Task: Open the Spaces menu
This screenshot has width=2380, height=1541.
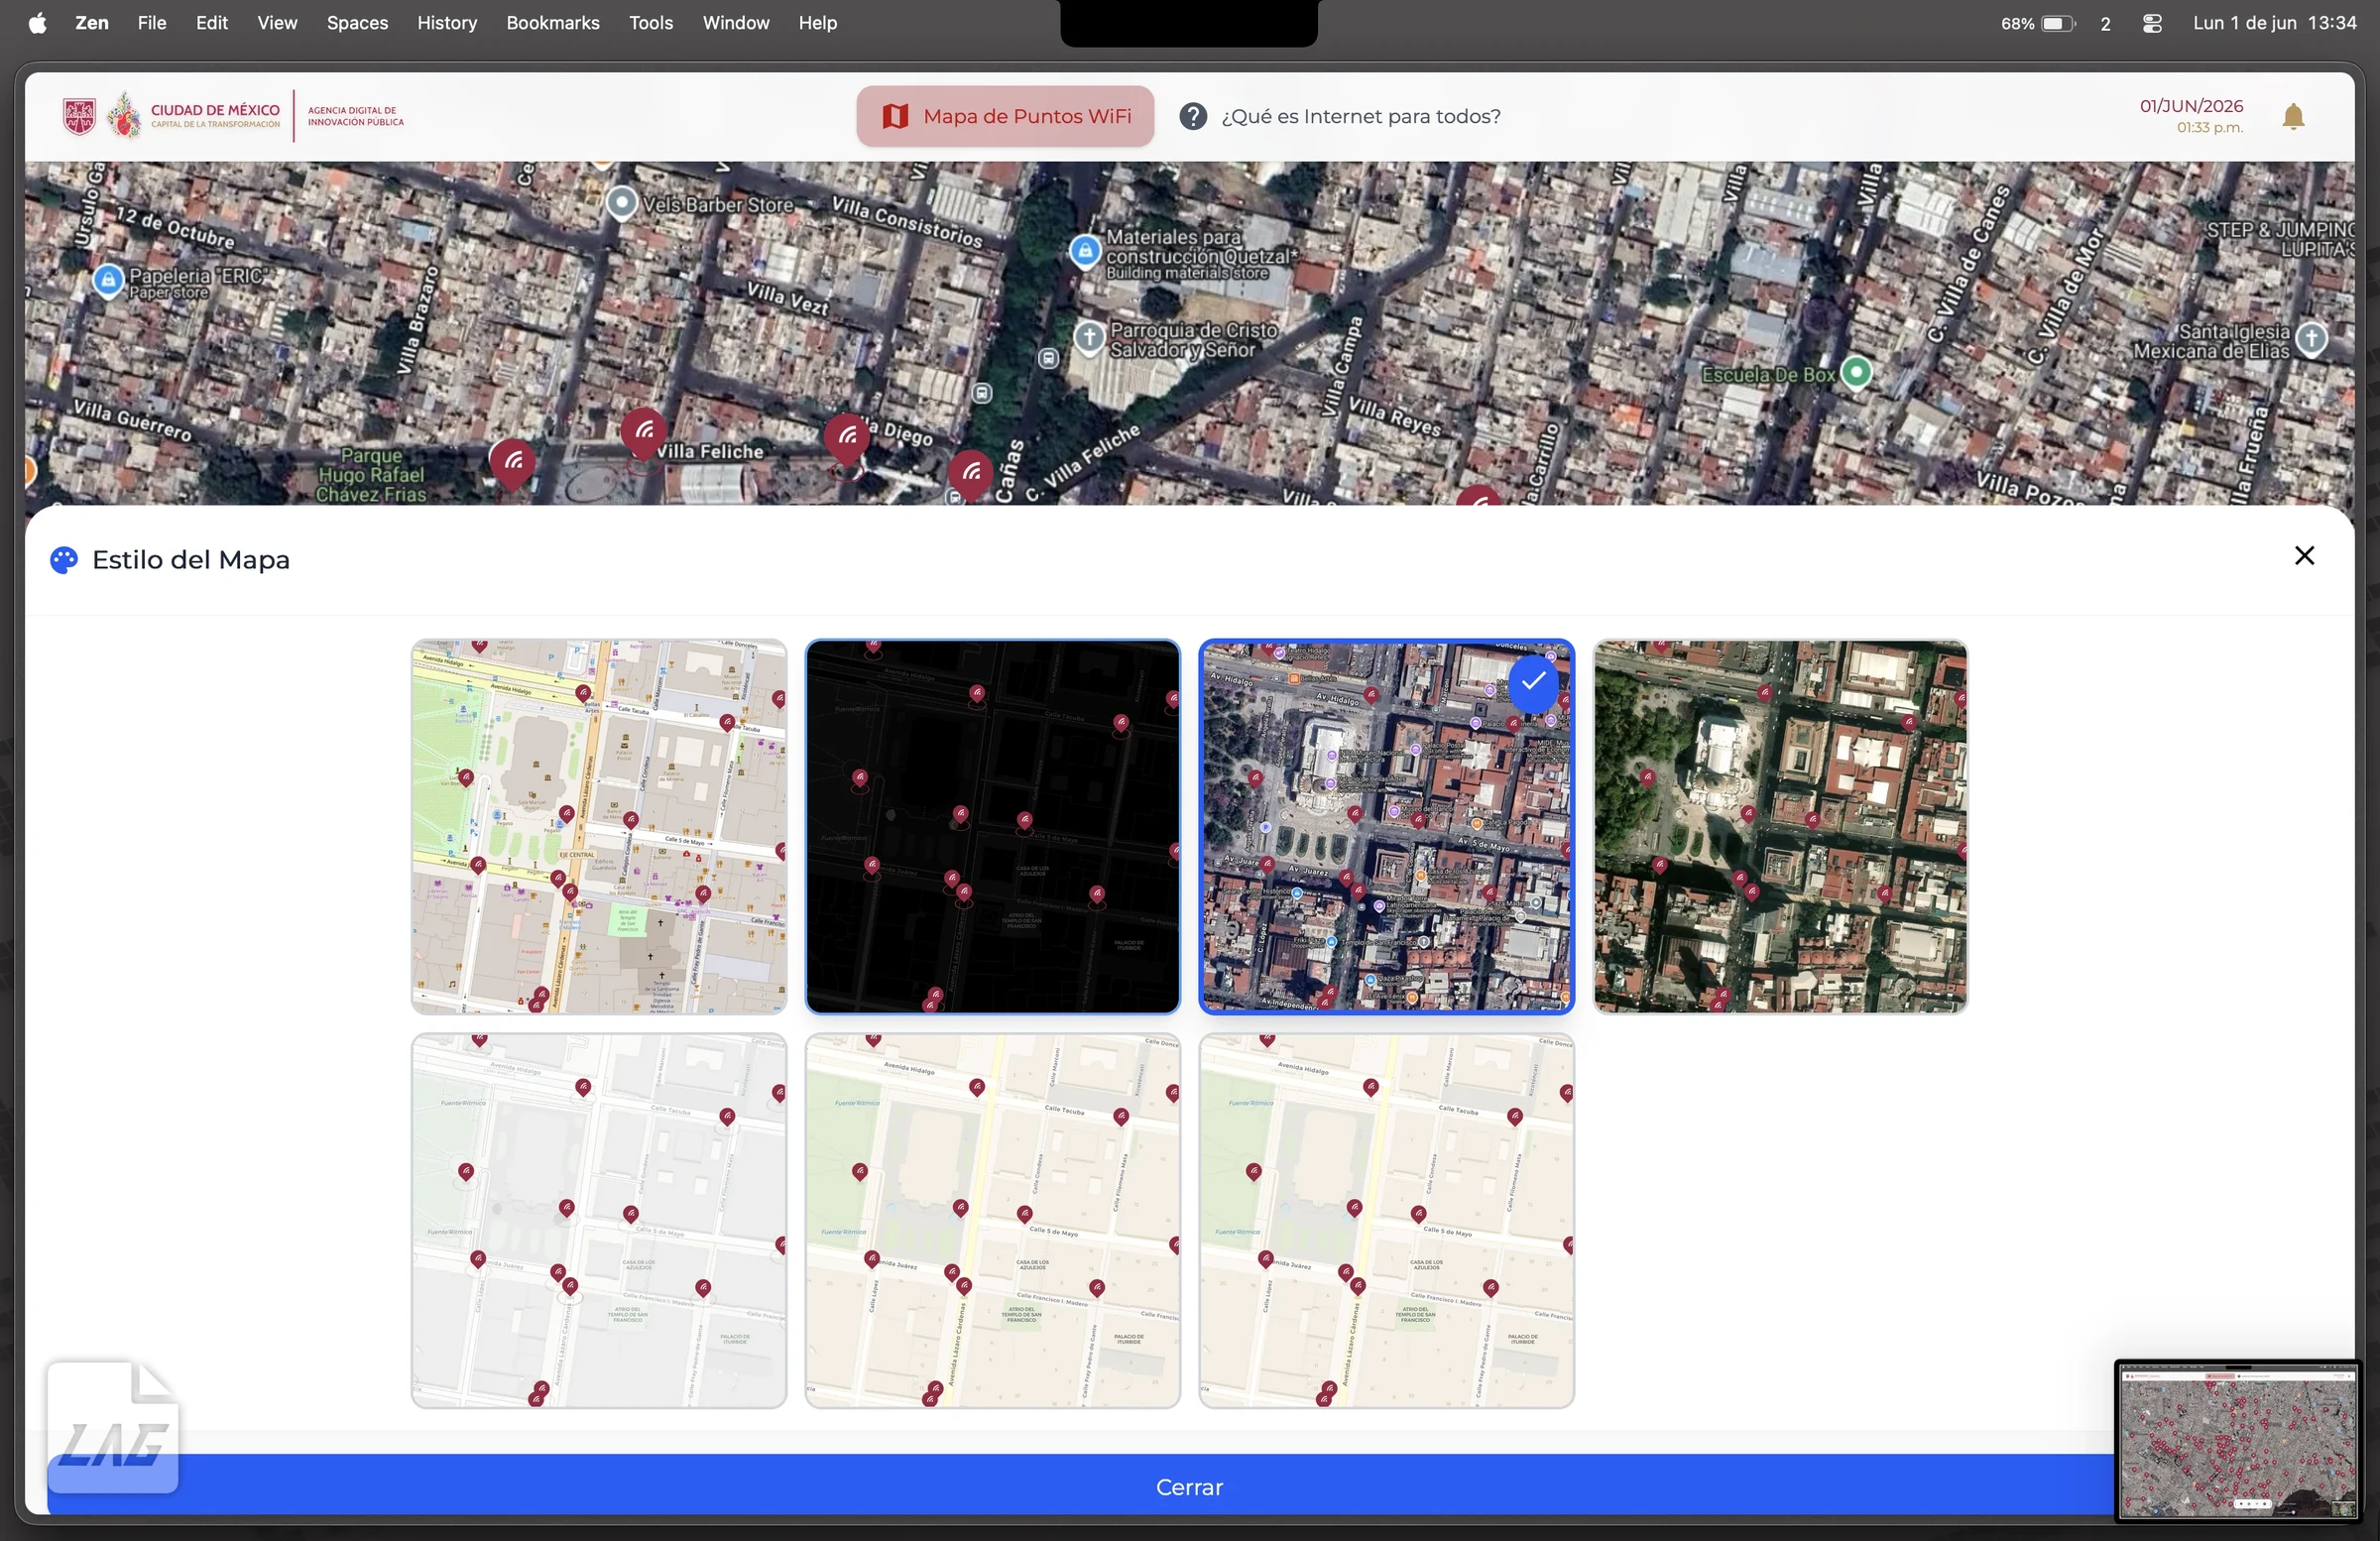Action: click(x=357, y=23)
